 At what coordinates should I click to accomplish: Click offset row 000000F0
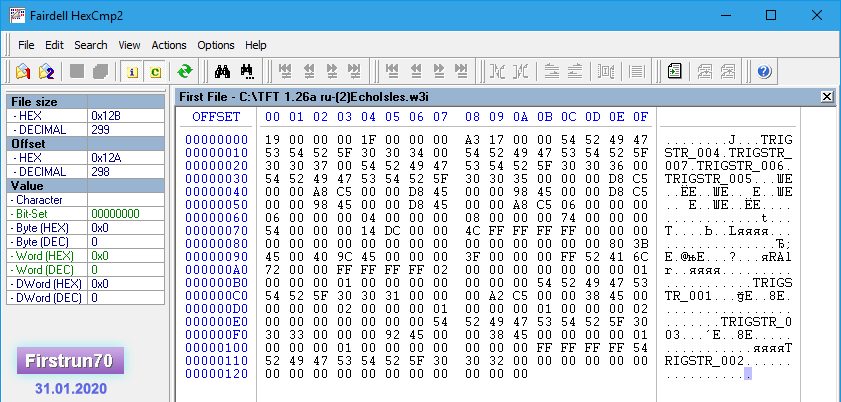217,335
